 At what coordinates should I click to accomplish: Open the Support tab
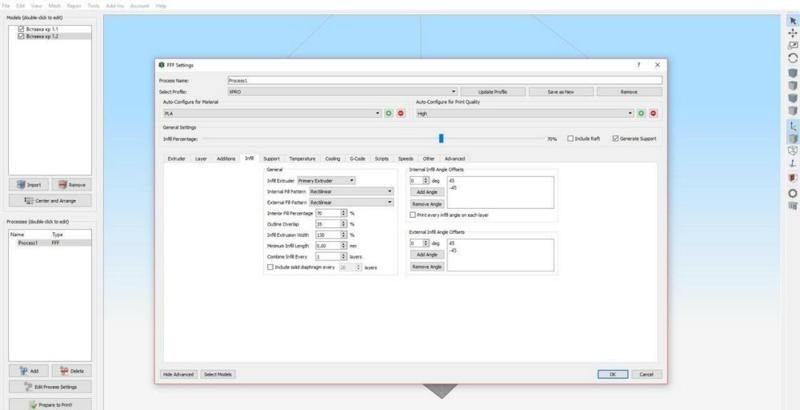point(271,158)
